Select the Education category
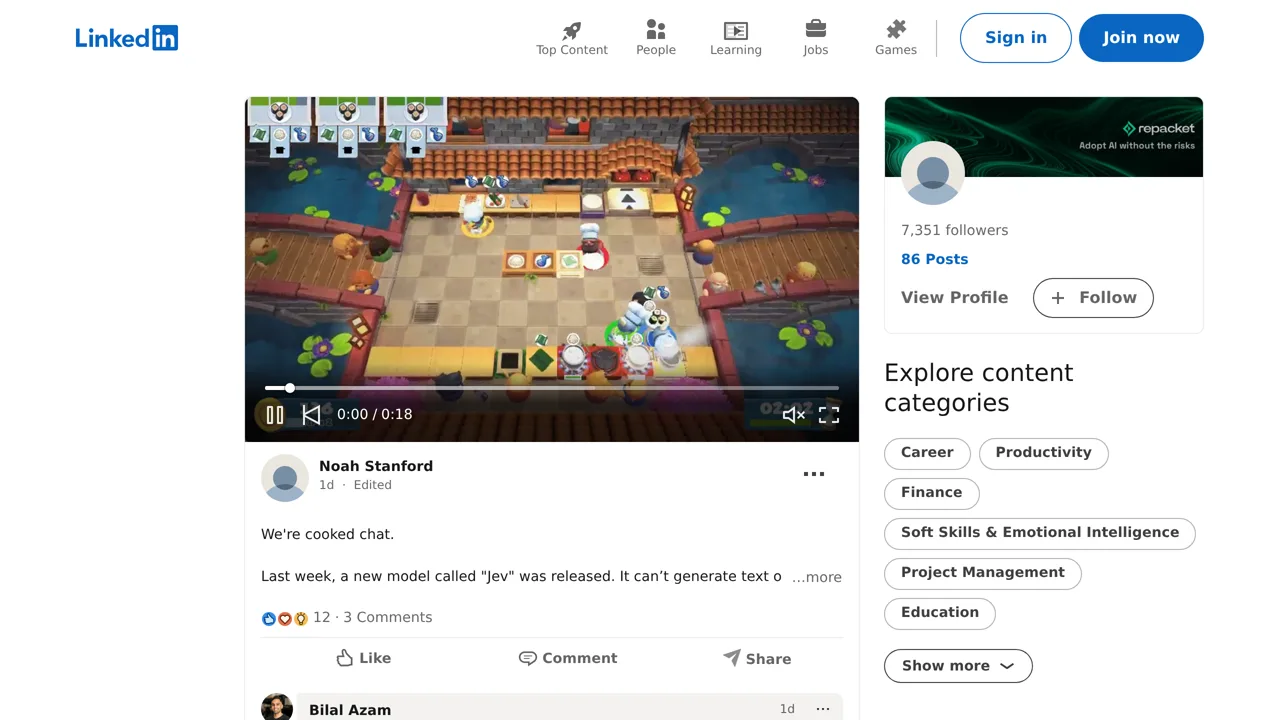 pyautogui.click(x=940, y=613)
